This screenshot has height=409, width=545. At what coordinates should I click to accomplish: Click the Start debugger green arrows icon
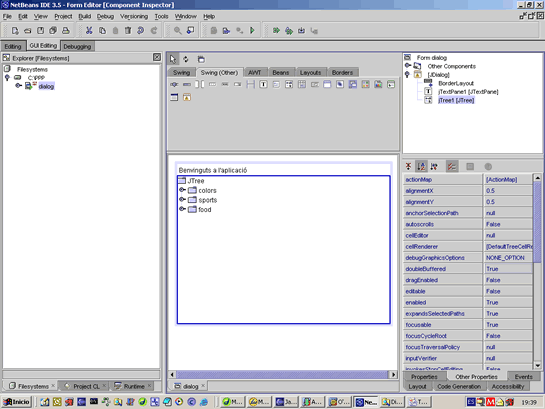point(276,31)
